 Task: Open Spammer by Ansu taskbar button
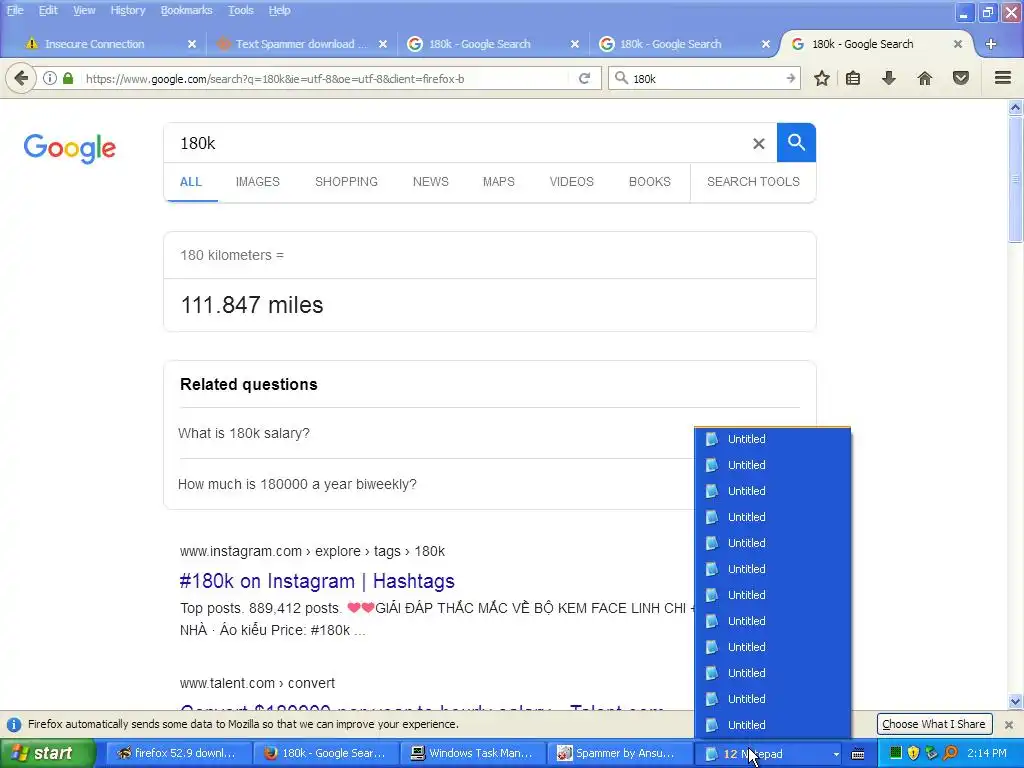(x=618, y=753)
